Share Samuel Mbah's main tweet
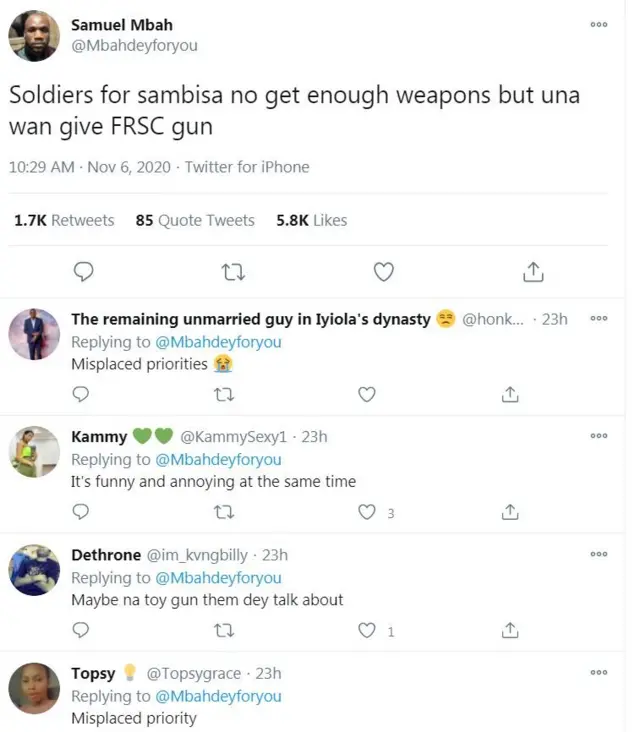Image resolution: width=640 pixels, height=732 pixels. point(533,271)
